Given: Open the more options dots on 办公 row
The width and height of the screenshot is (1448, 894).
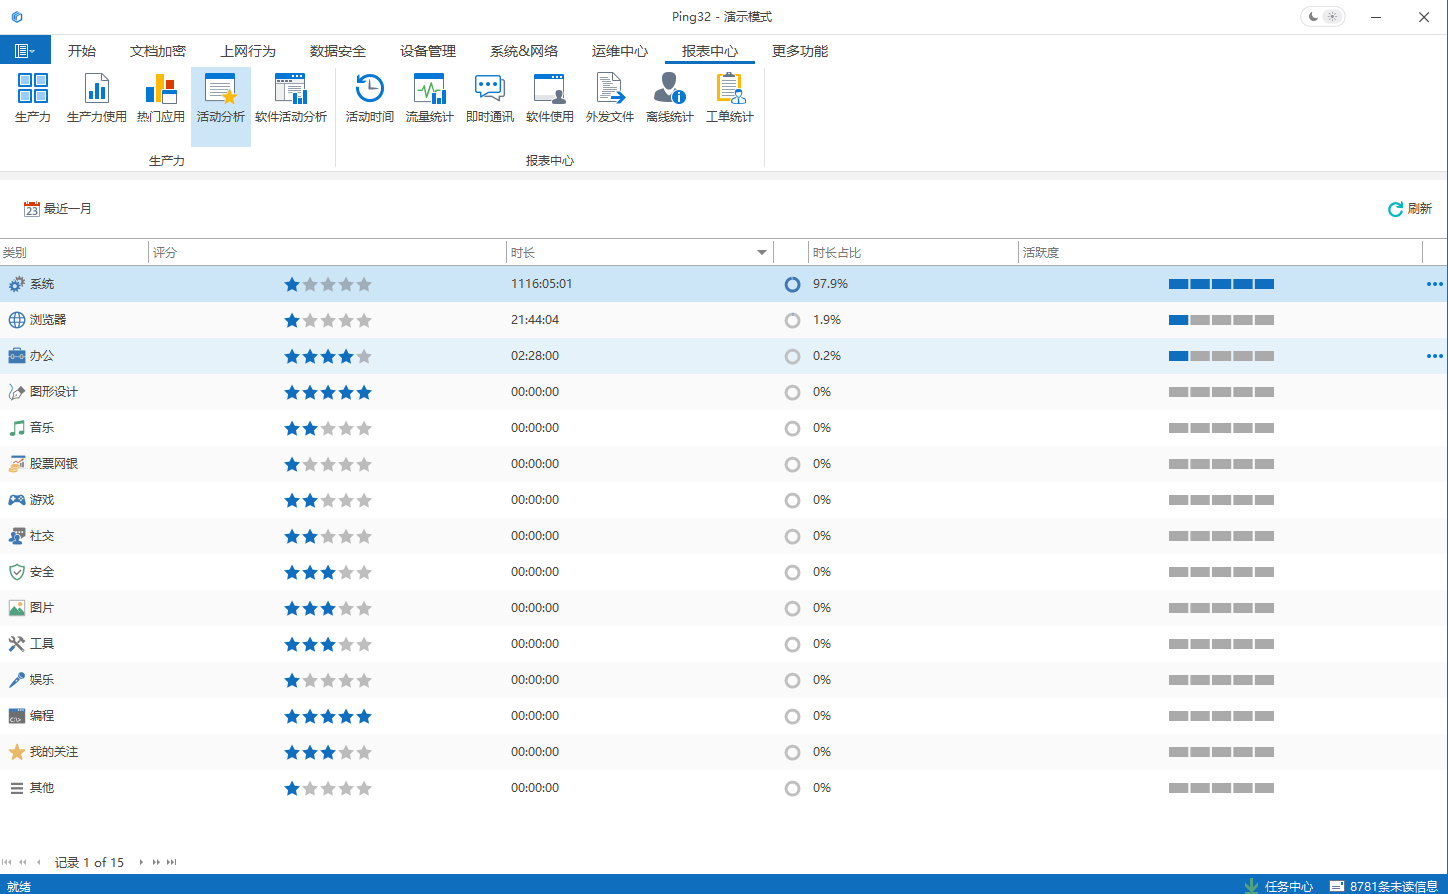Looking at the screenshot, I should click(1434, 356).
